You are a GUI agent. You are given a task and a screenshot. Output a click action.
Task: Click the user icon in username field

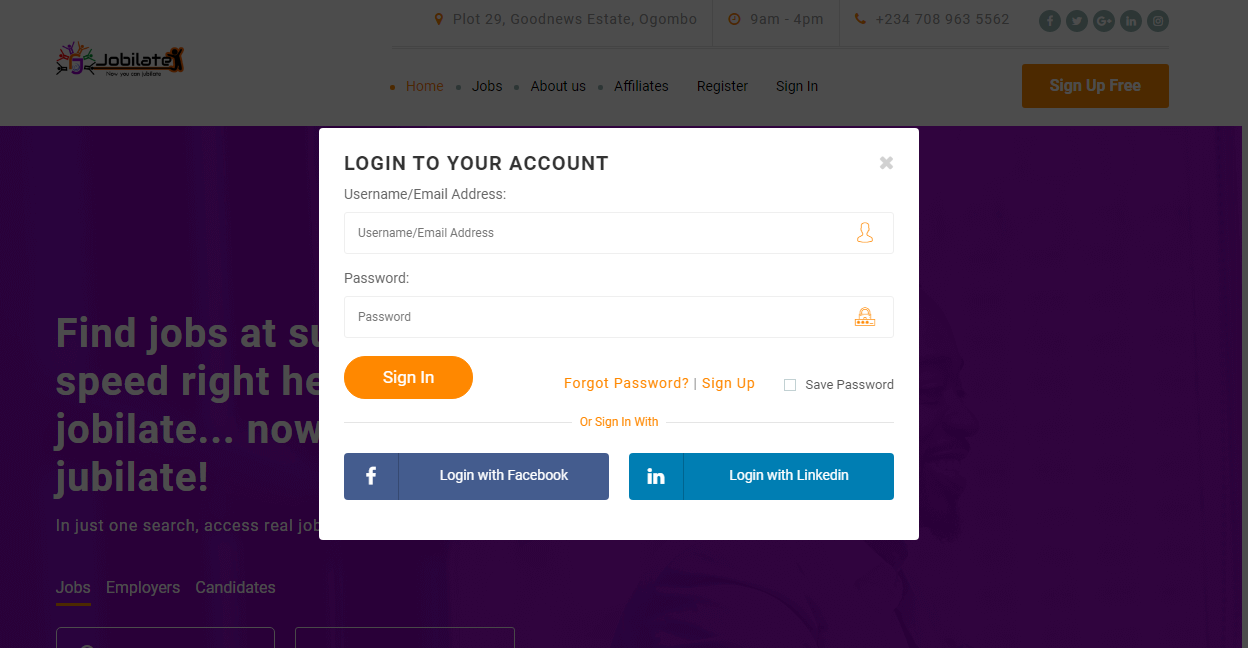click(x=865, y=233)
